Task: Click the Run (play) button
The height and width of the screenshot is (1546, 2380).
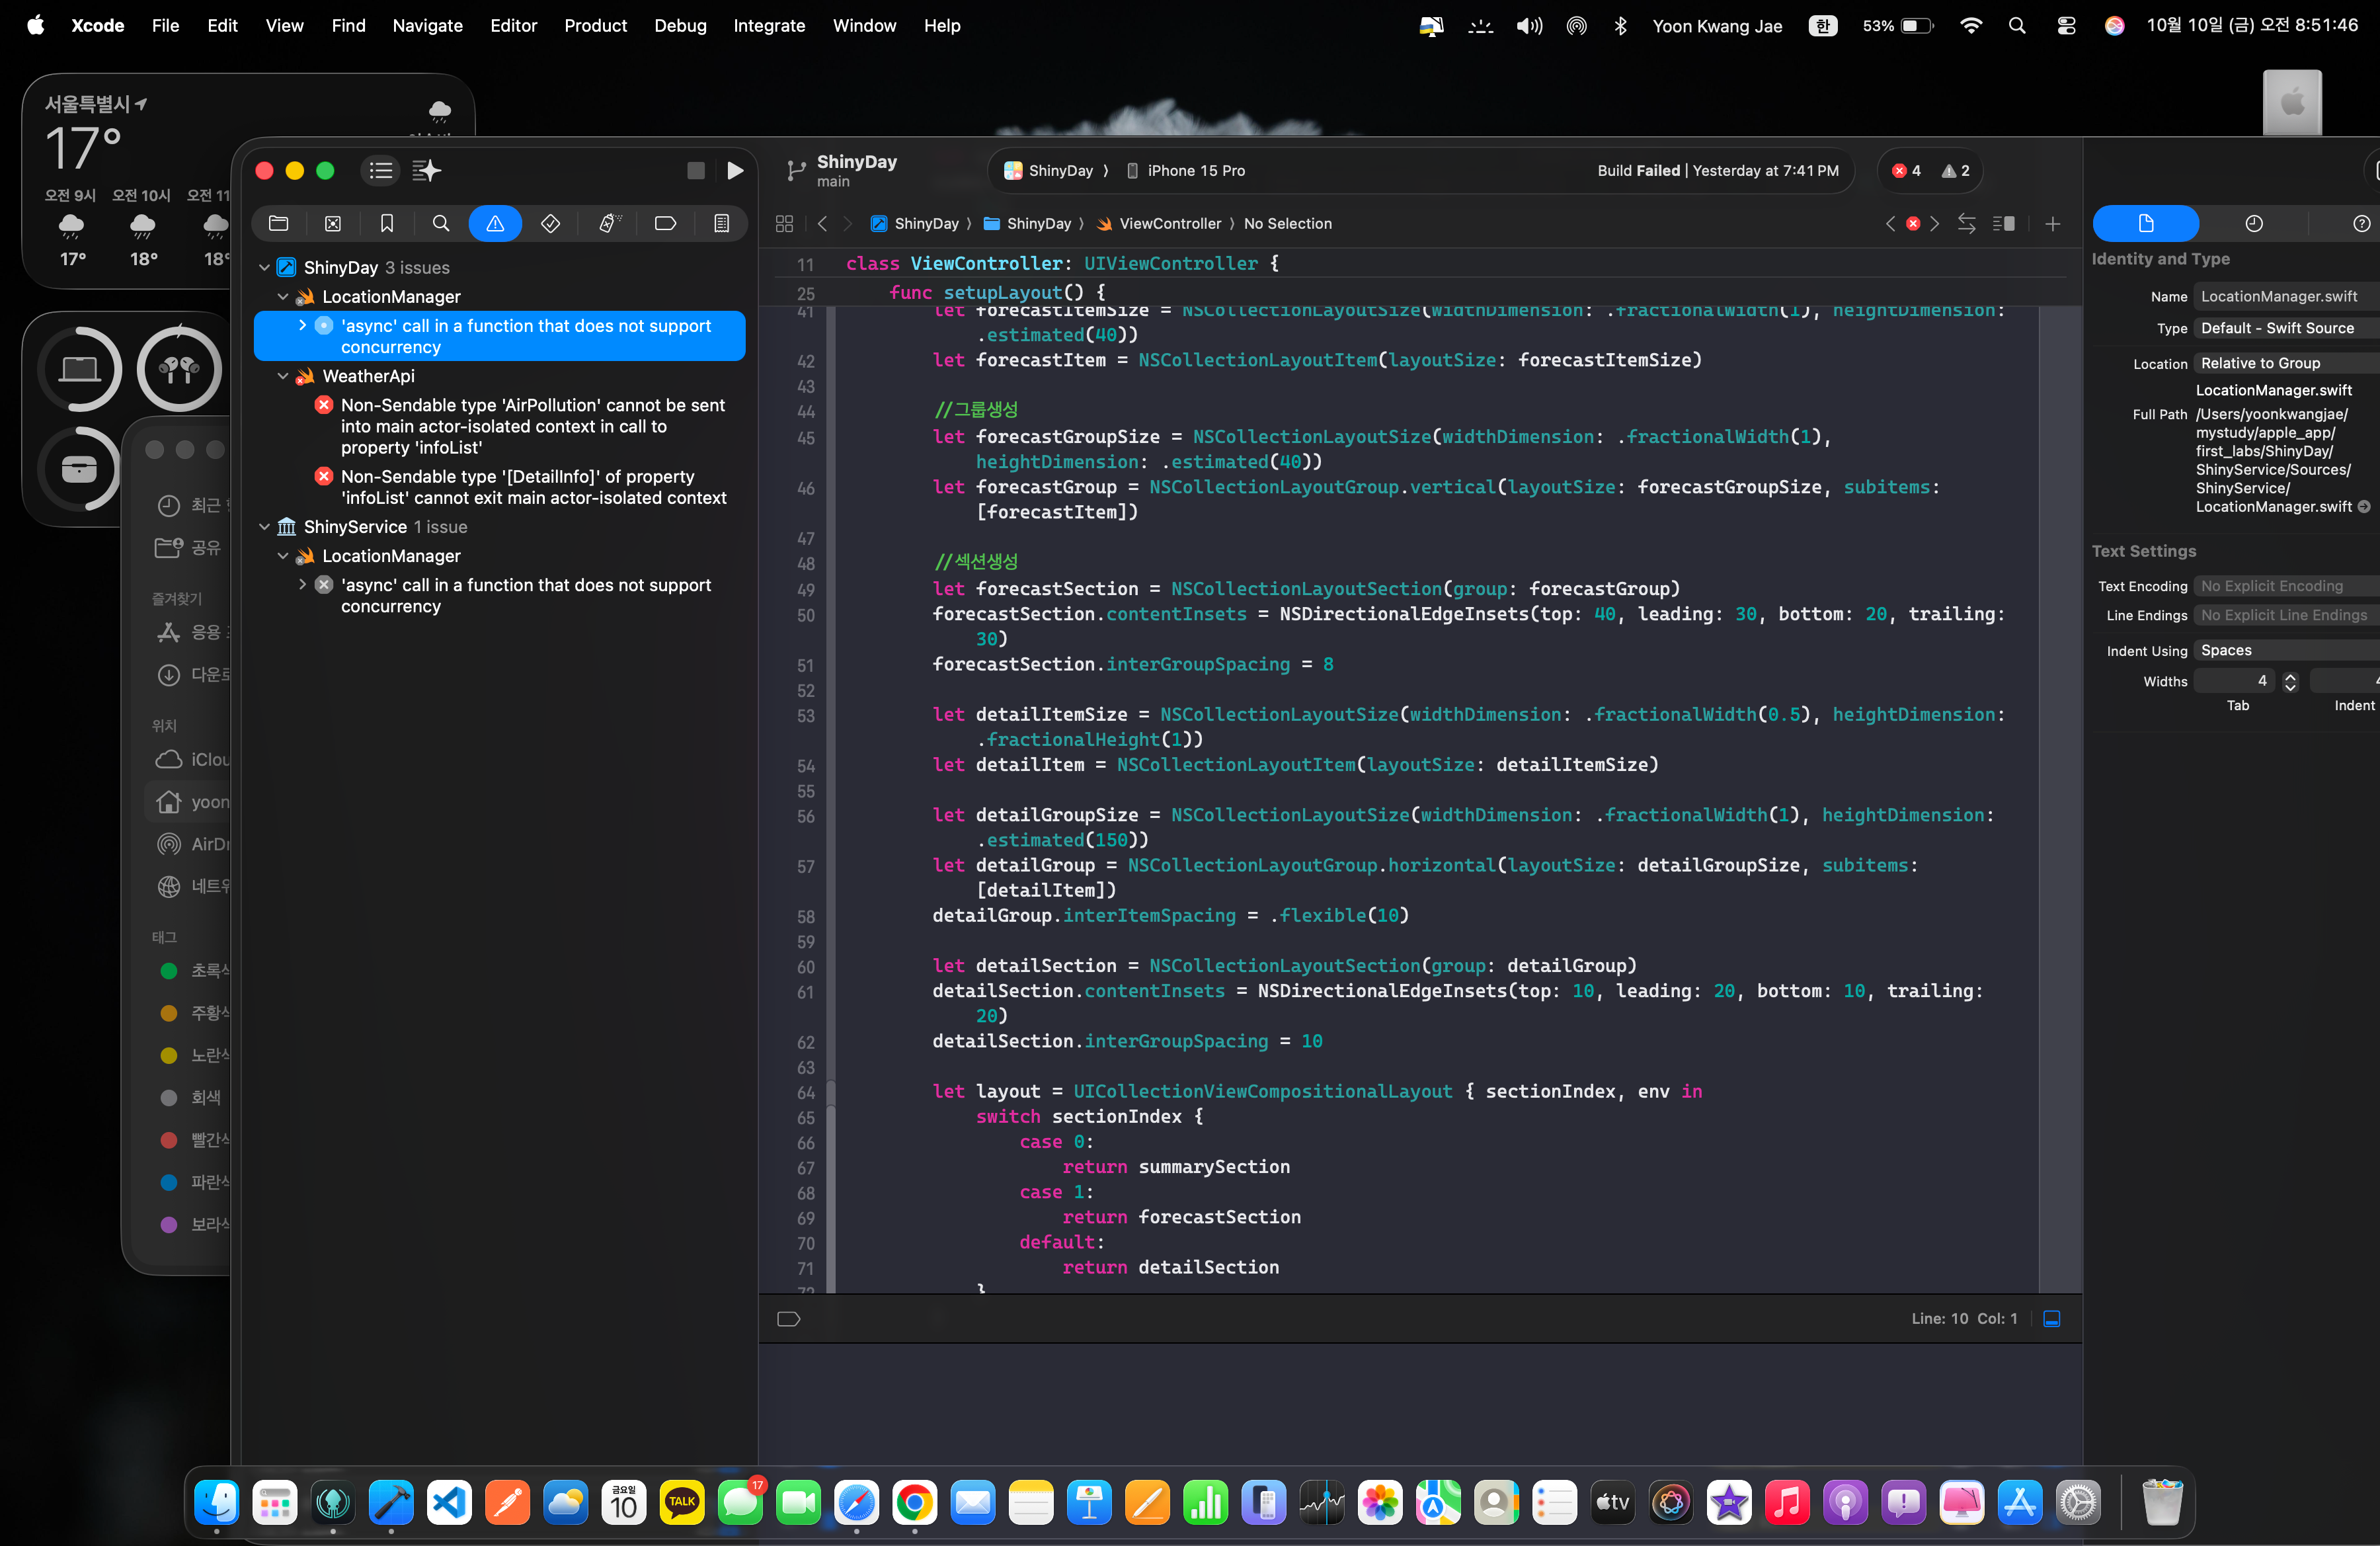Action: click(x=735, y=171)
